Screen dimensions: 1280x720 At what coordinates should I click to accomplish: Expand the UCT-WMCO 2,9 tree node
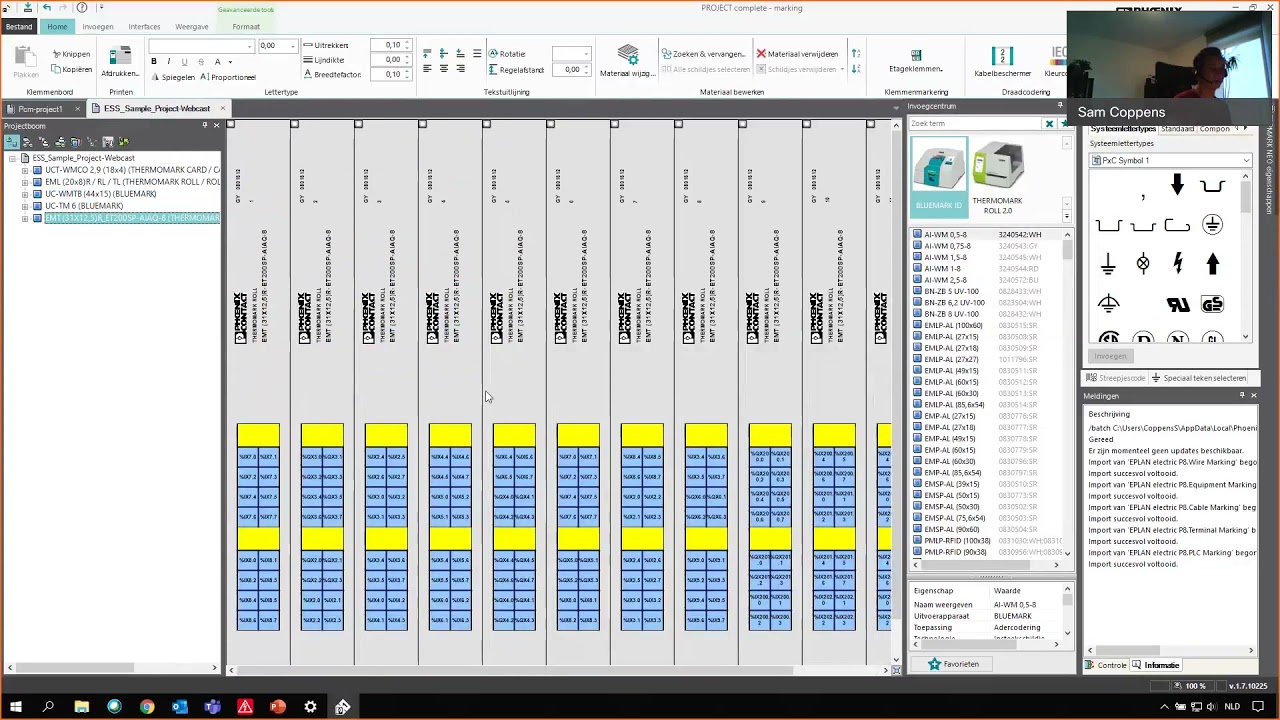coord(25,170)
